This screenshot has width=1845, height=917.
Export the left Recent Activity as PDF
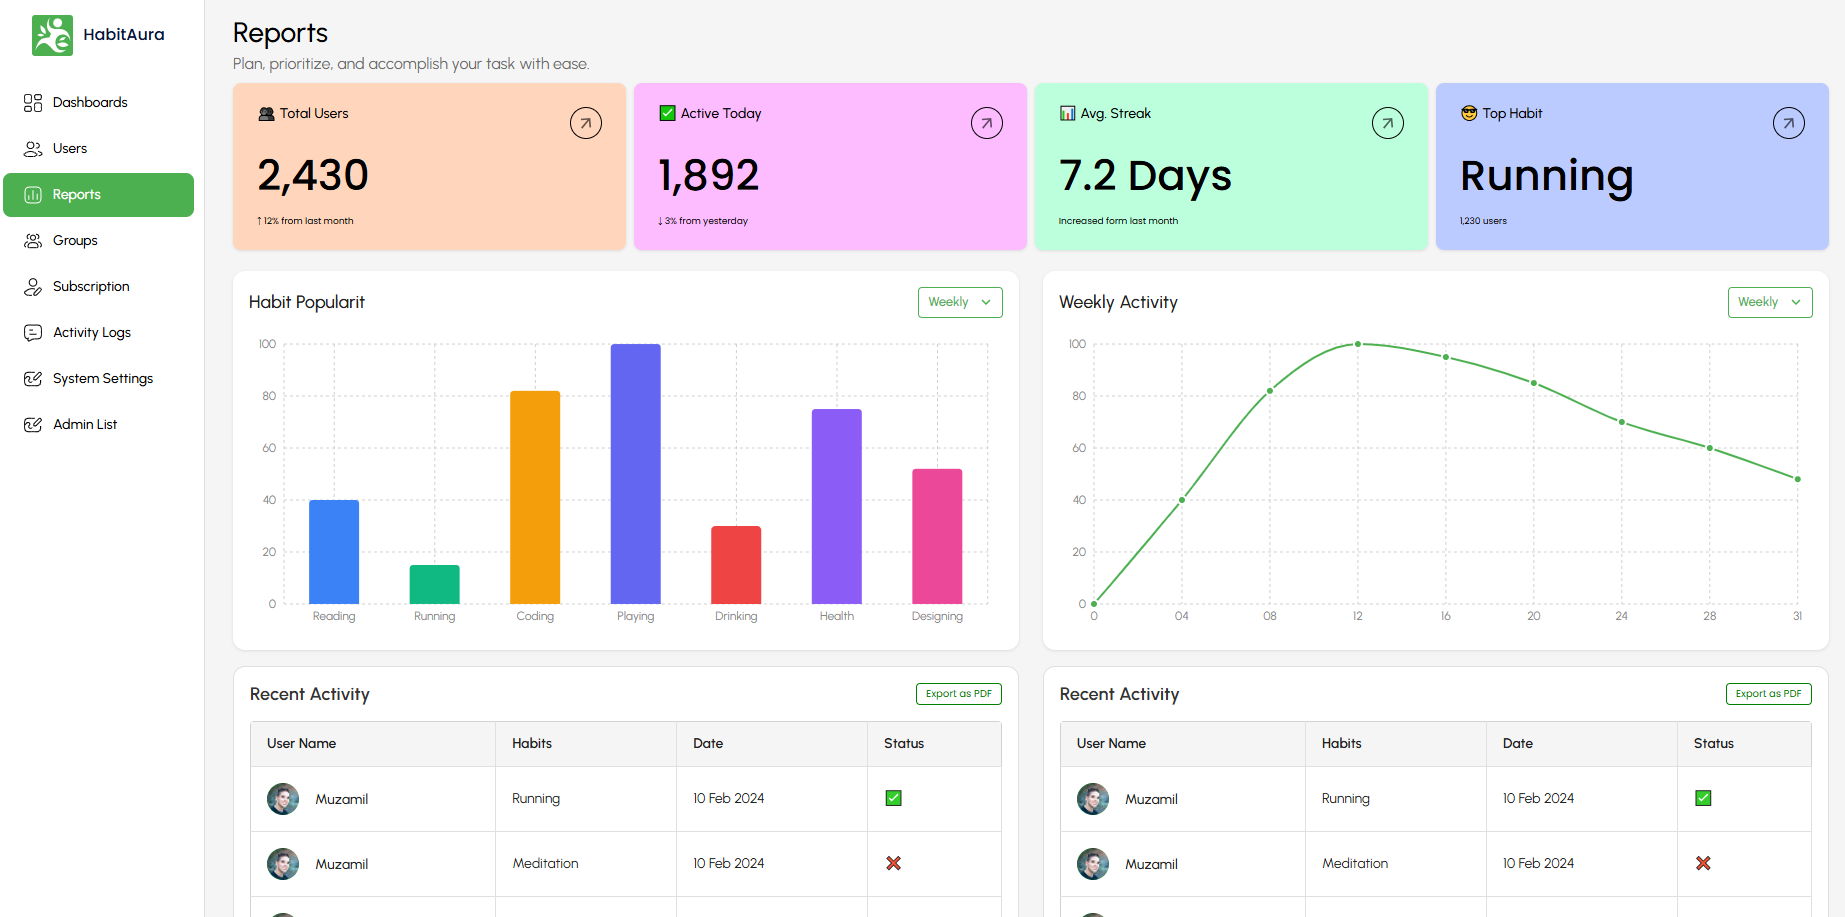[959, 694]
